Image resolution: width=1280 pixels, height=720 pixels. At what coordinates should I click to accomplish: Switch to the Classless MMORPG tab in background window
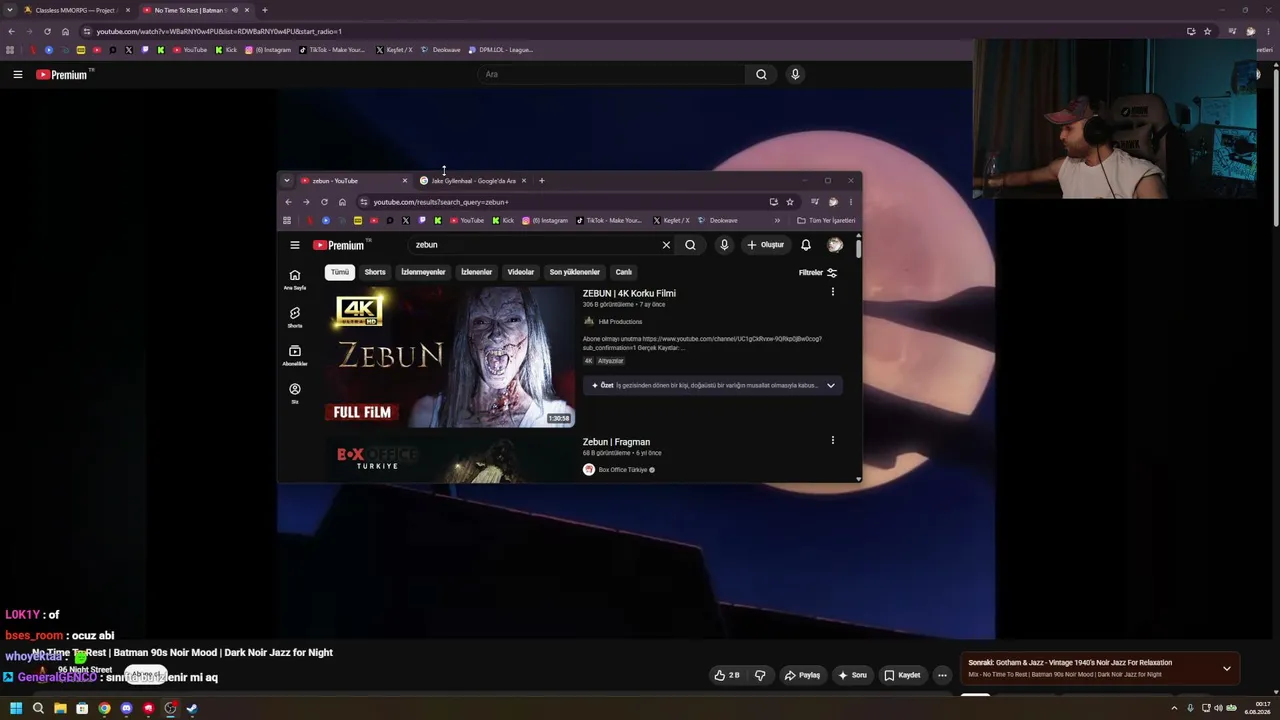(x=75, y=10)
